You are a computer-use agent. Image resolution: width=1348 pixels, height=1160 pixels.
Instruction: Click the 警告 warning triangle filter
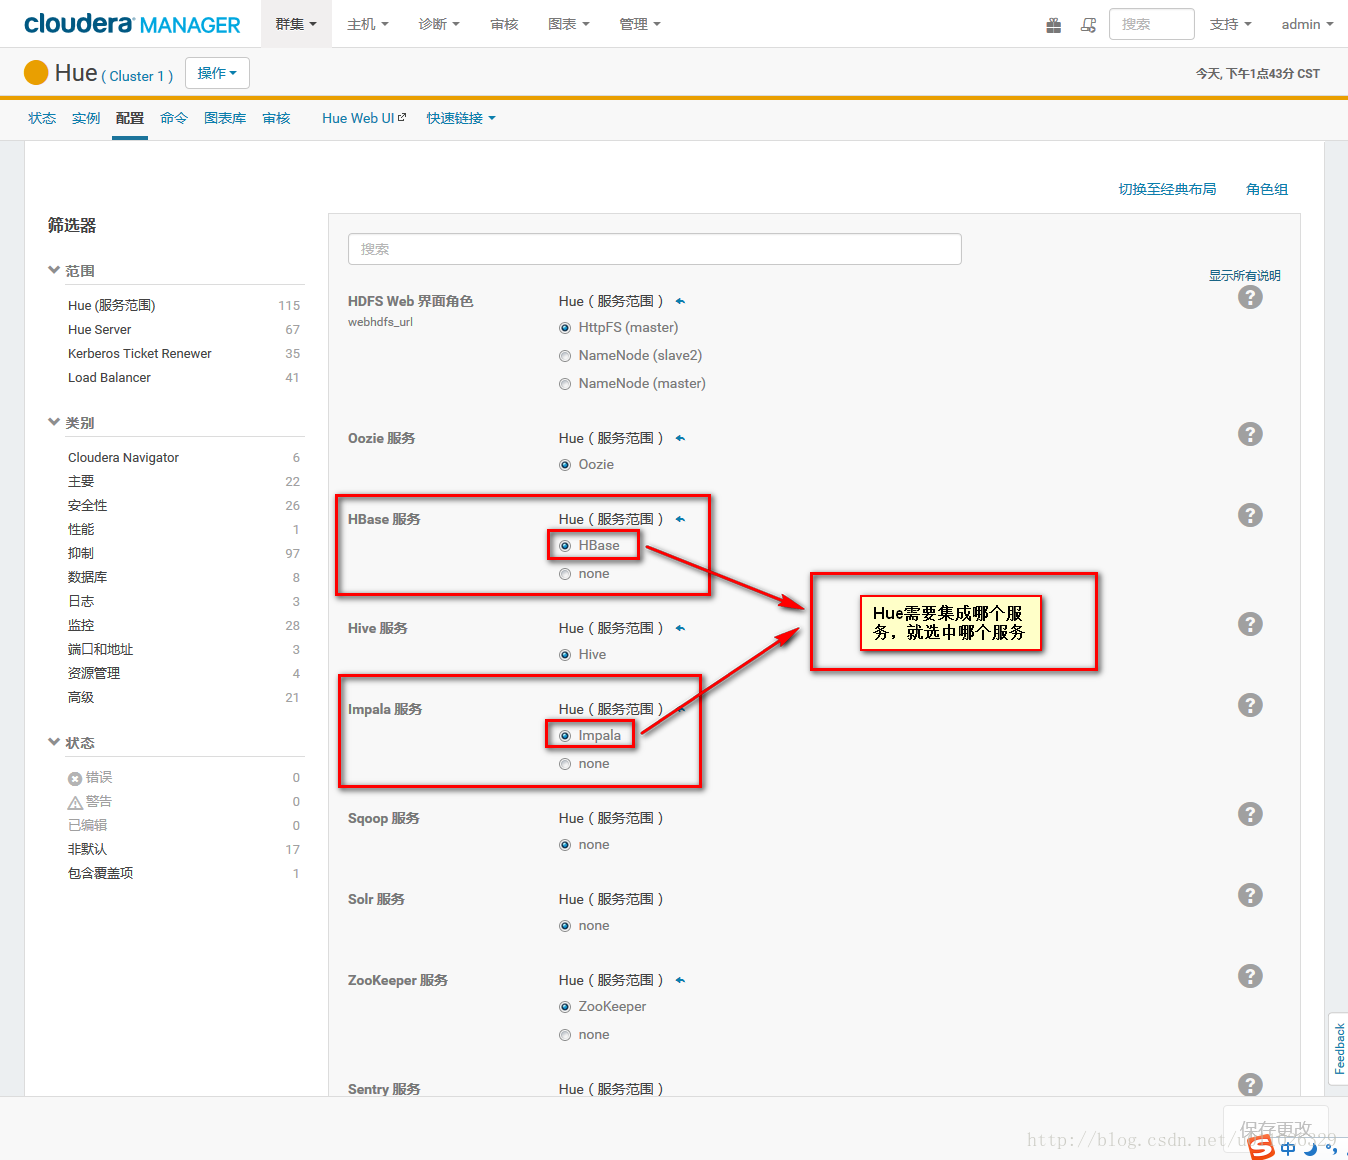(75, 802)
